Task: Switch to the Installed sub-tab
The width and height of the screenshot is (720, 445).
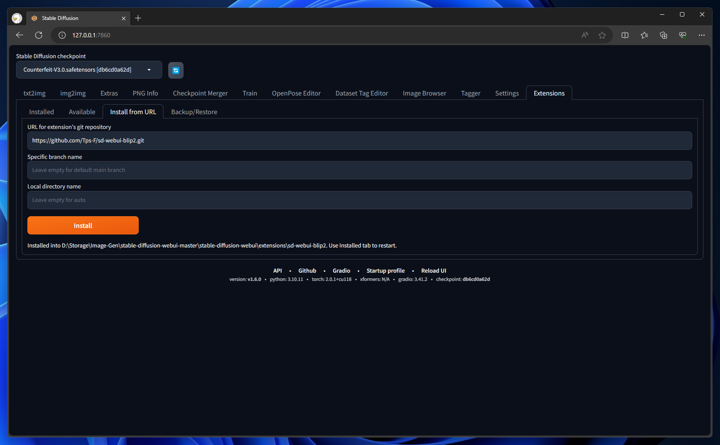Action: pos(41,112)
